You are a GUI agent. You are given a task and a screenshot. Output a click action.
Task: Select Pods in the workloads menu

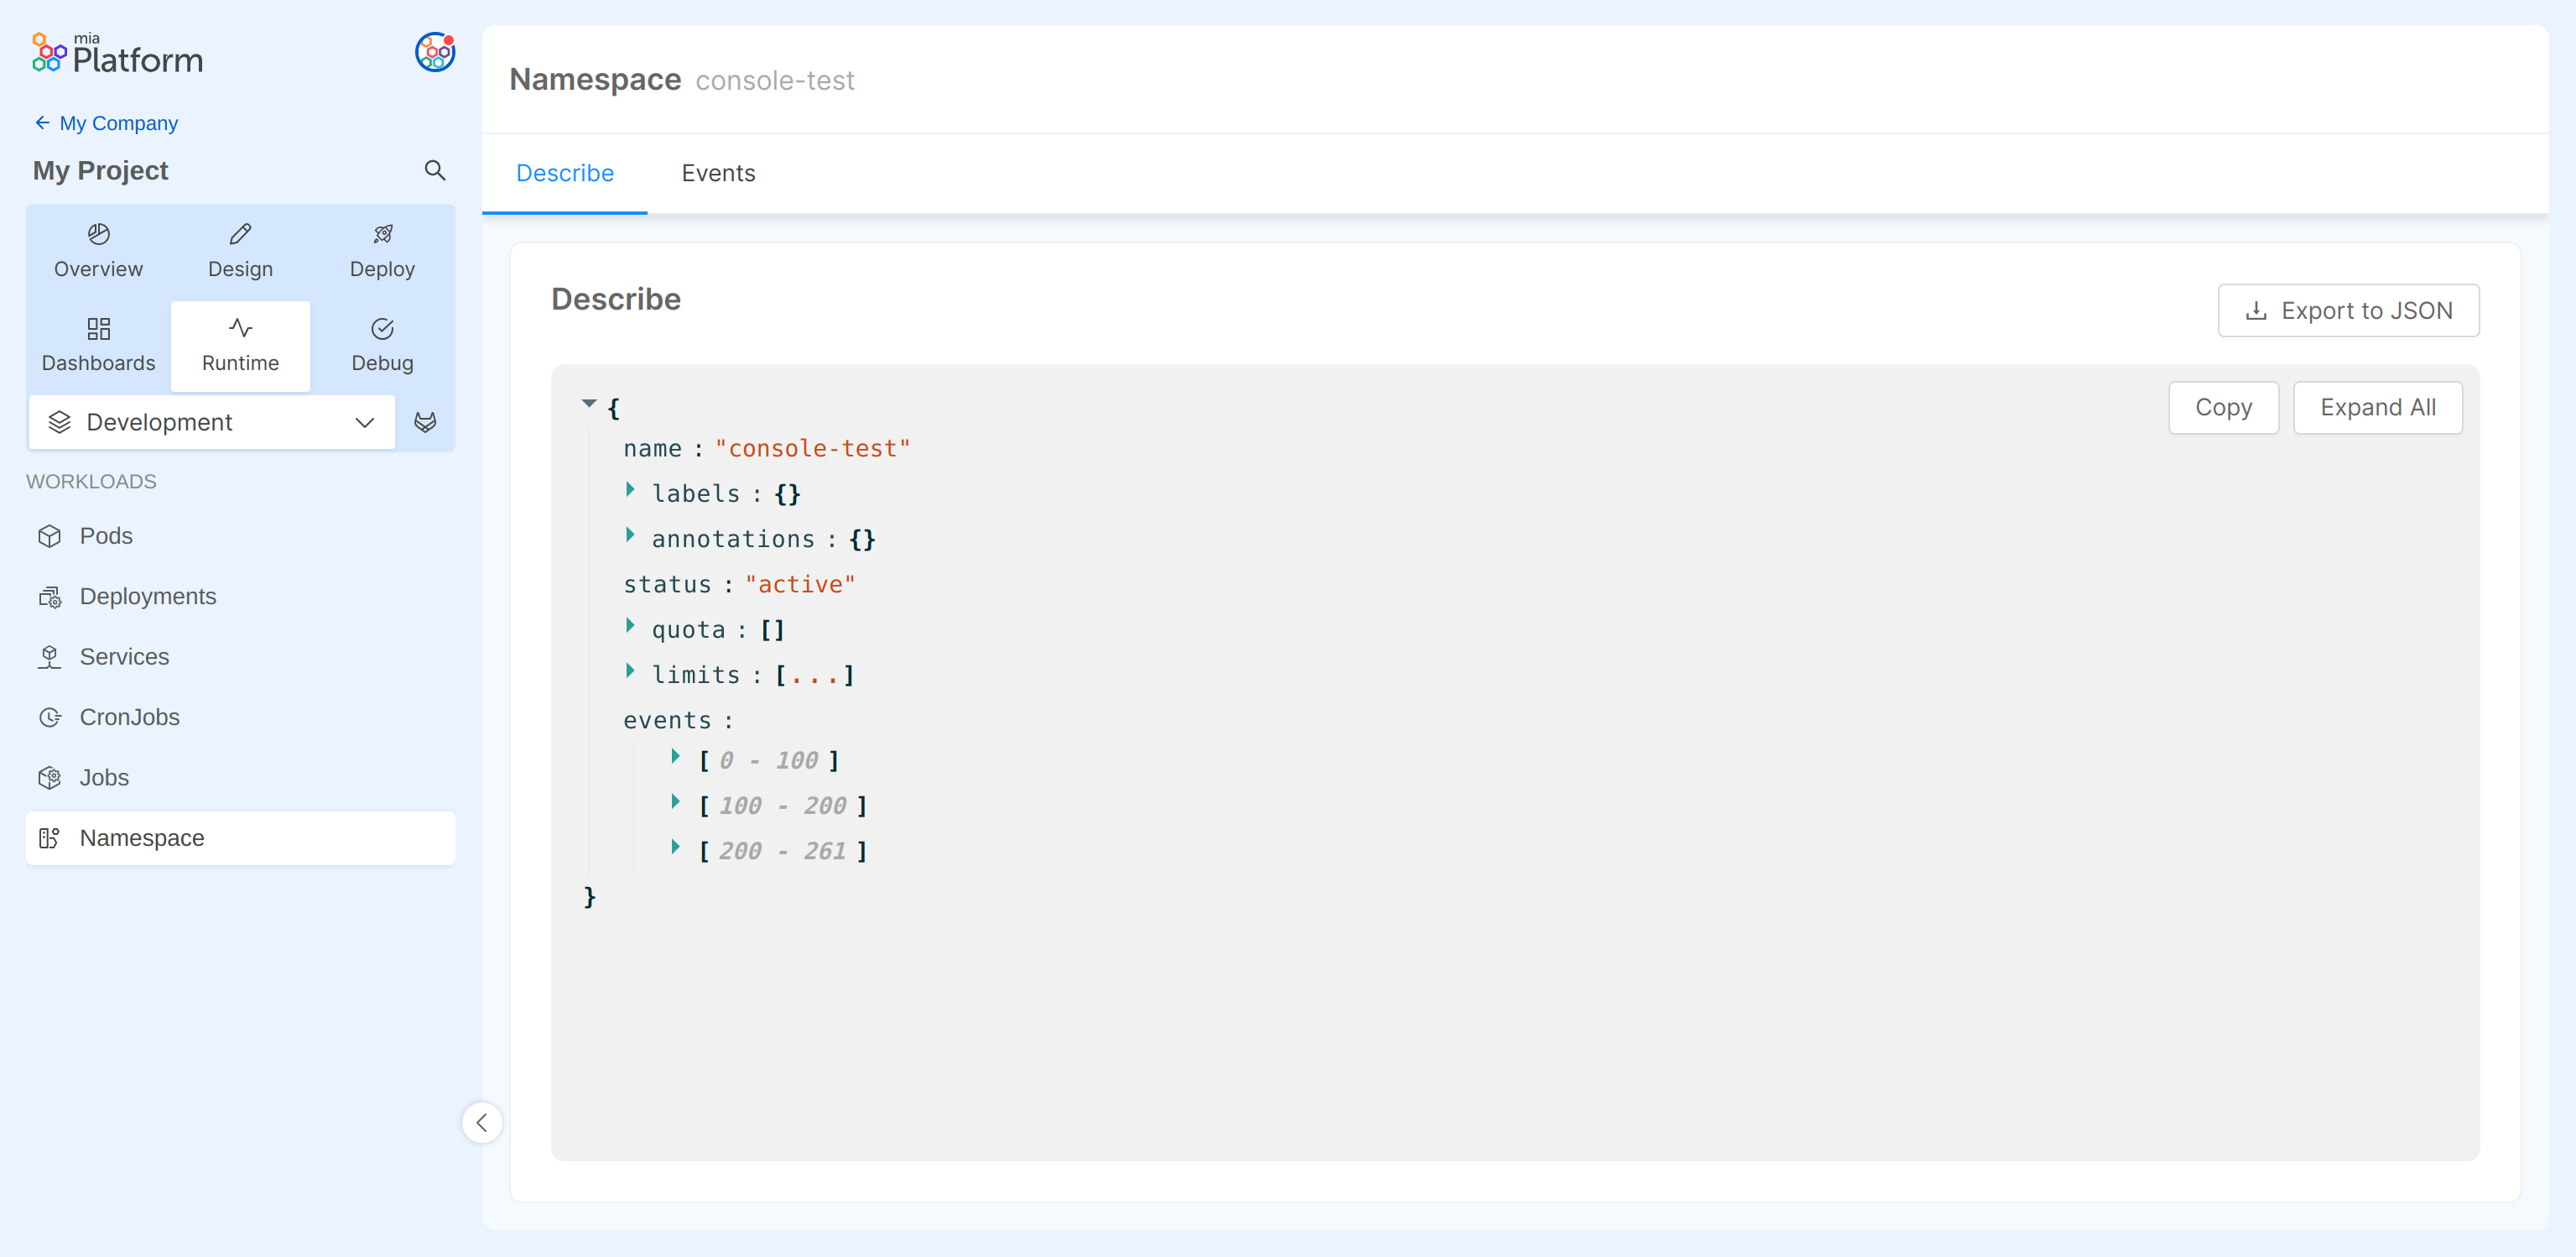[106, 536]
